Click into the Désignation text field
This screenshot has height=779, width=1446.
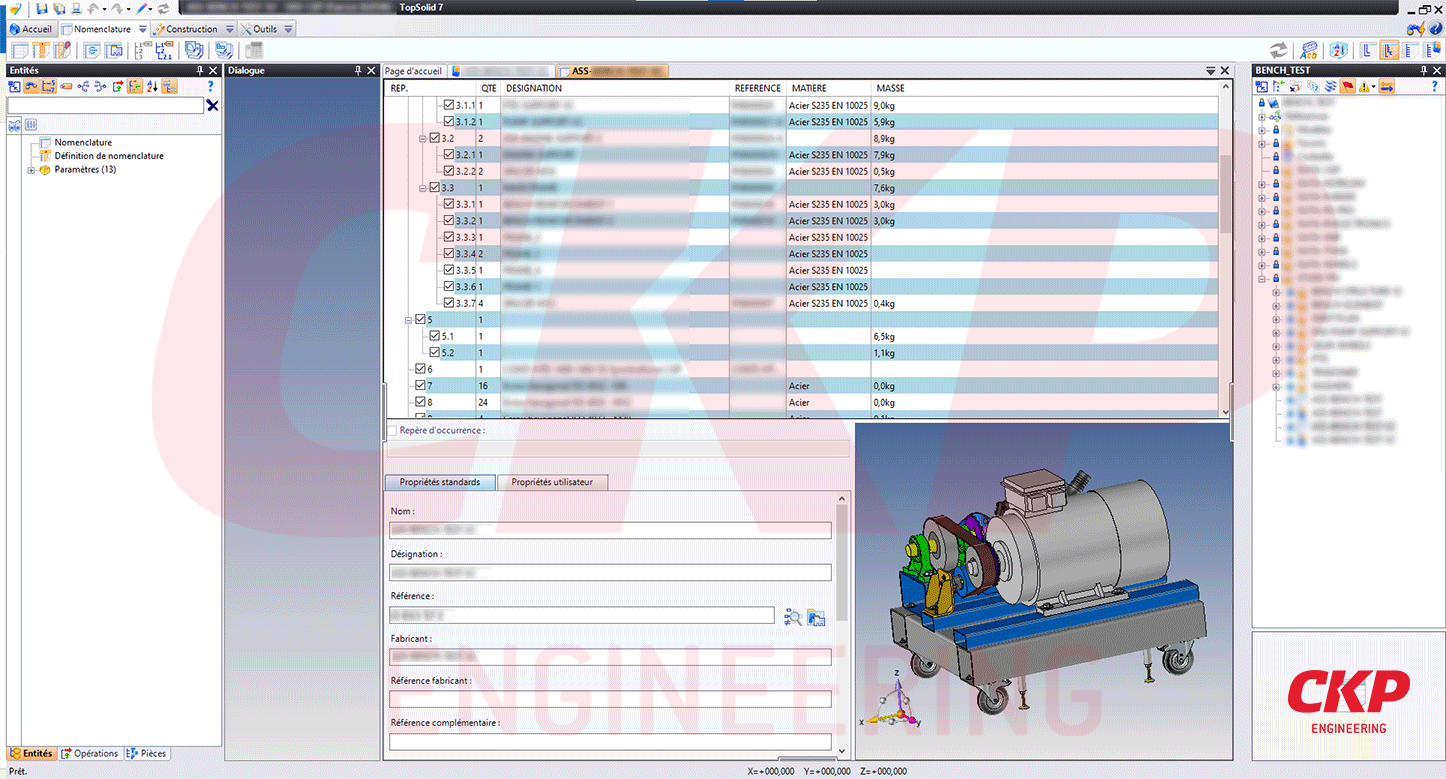tap(610, 573)
